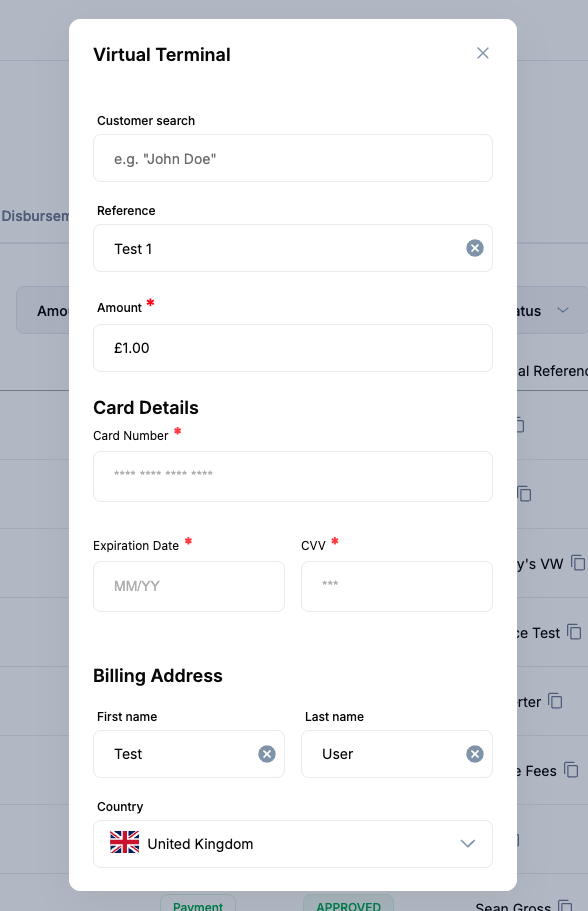
Task: Click the APPROVED status badge
Action: tap(349, 904)
